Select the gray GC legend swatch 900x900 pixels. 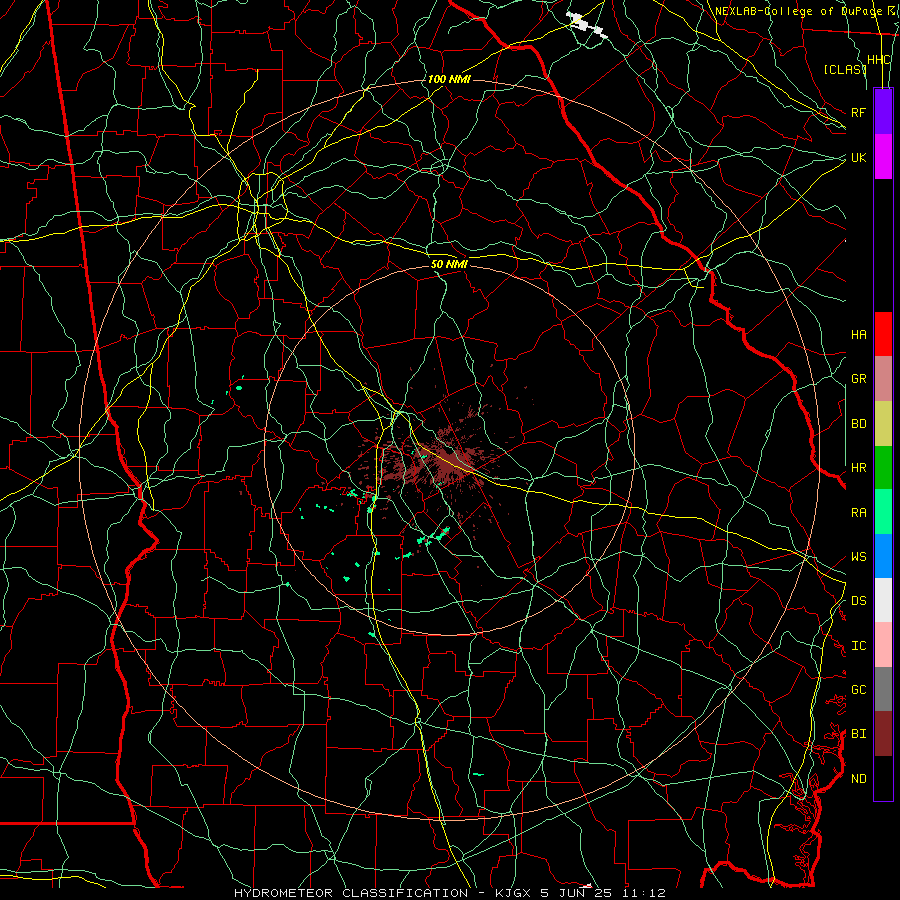[x=883, y=689]
